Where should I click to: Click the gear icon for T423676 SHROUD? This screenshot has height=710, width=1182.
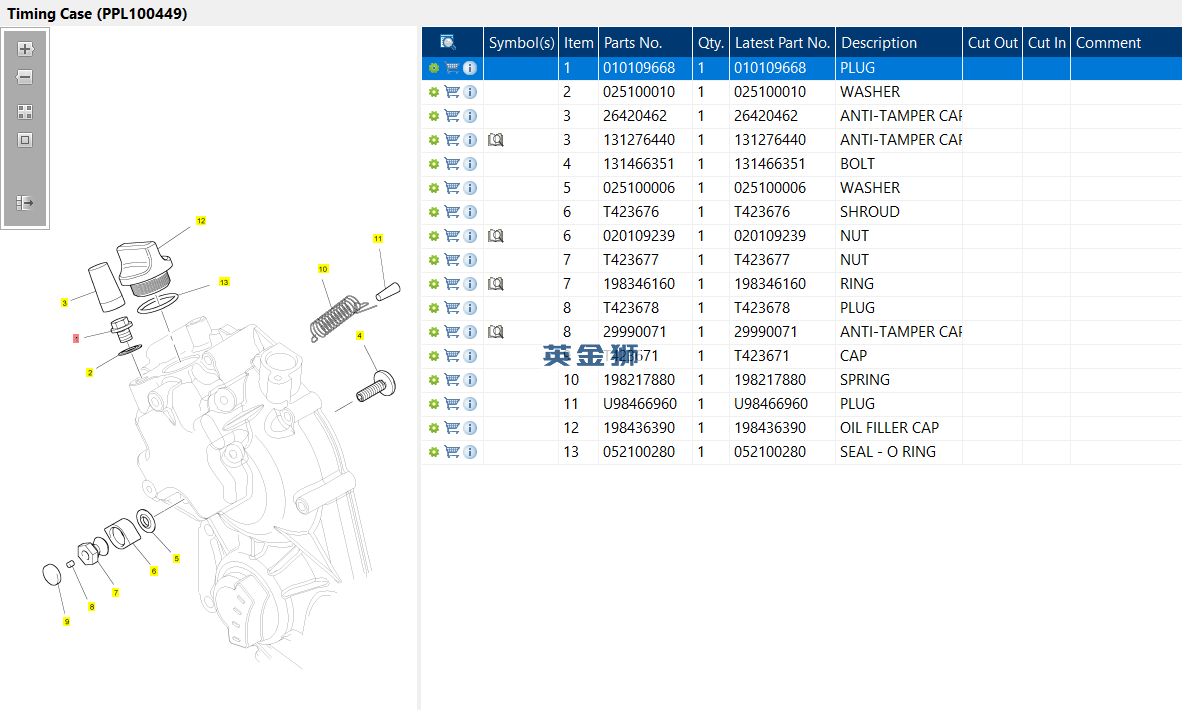(x=433, y=212)
